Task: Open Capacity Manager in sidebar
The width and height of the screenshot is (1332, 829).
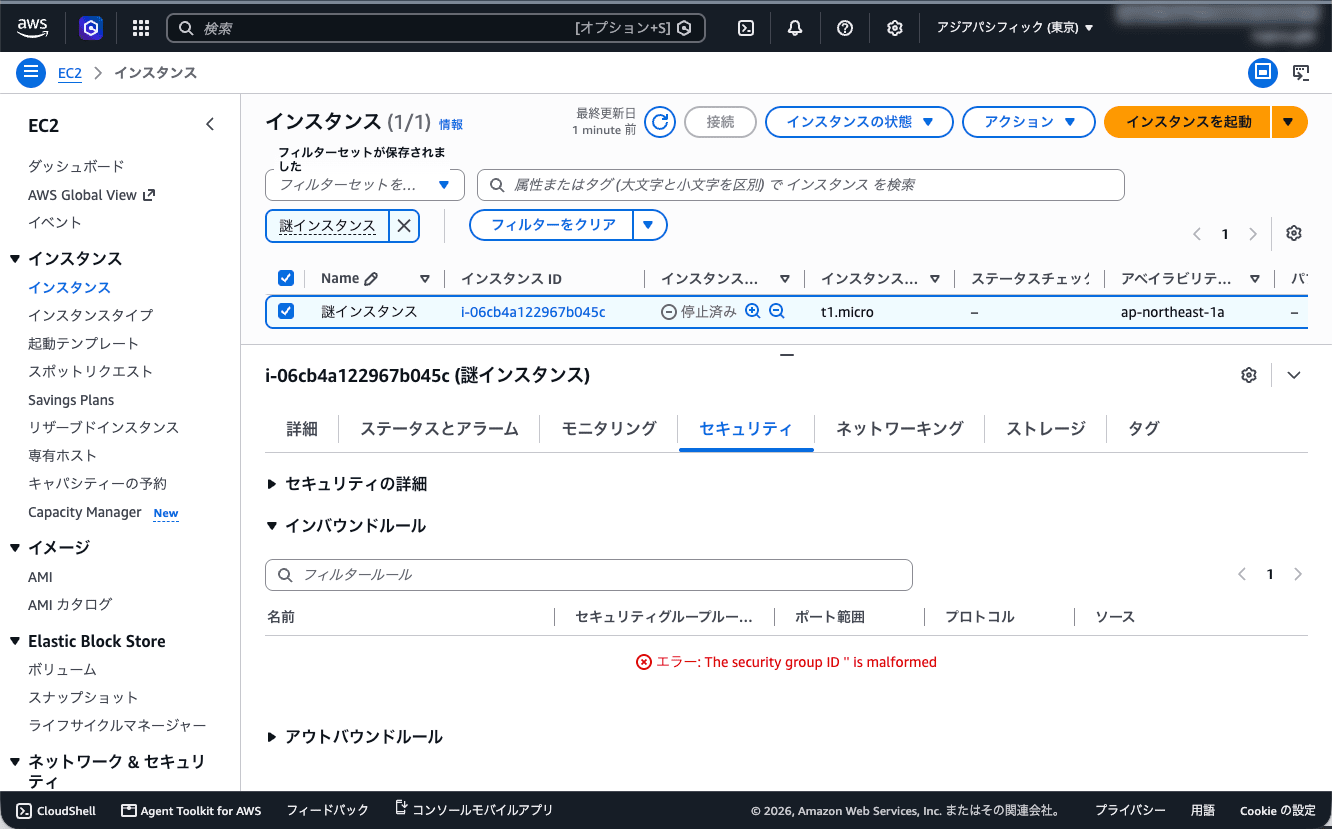Action: click(85, 512)
